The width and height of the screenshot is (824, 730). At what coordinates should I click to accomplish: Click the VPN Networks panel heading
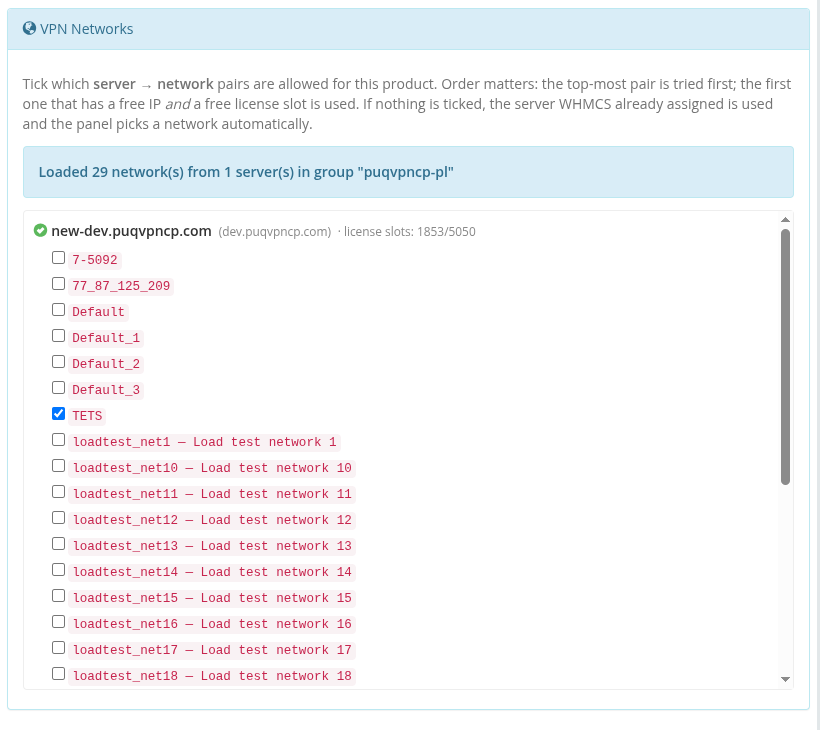pyautogui.click(x=86, y=29)
